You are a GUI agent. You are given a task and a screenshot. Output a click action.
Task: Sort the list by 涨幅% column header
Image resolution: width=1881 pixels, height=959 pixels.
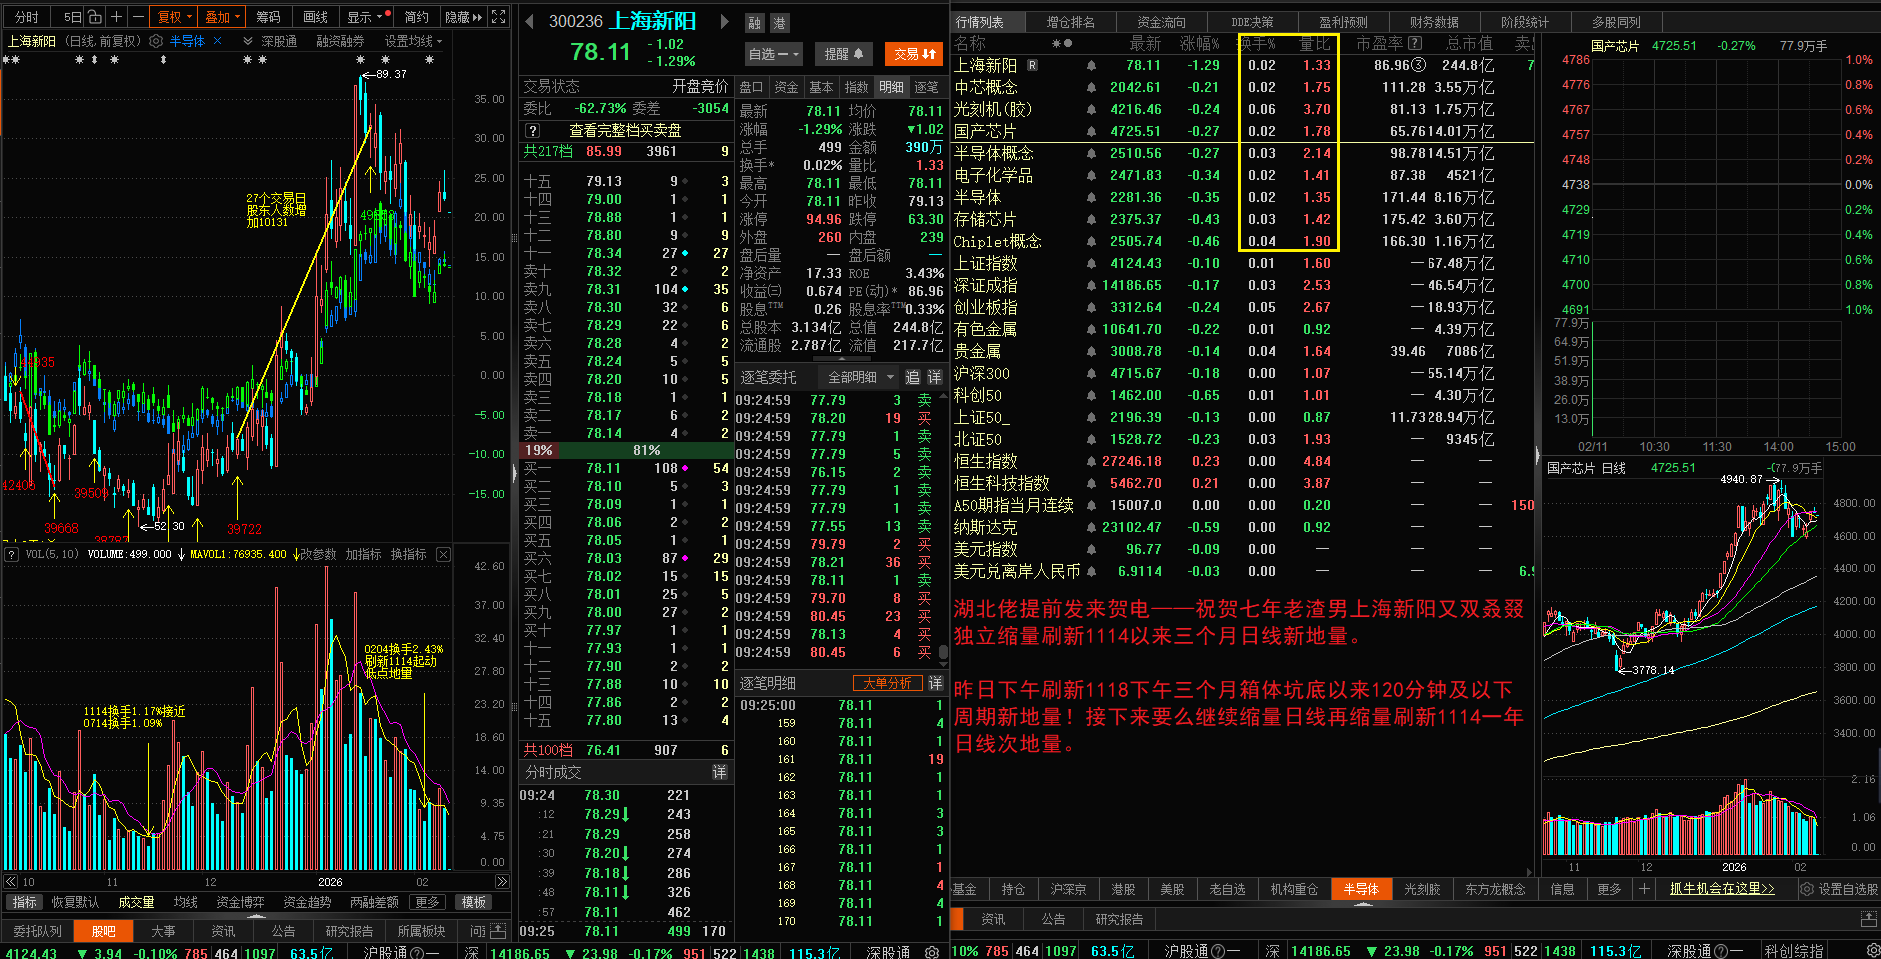click(1200, 43)
